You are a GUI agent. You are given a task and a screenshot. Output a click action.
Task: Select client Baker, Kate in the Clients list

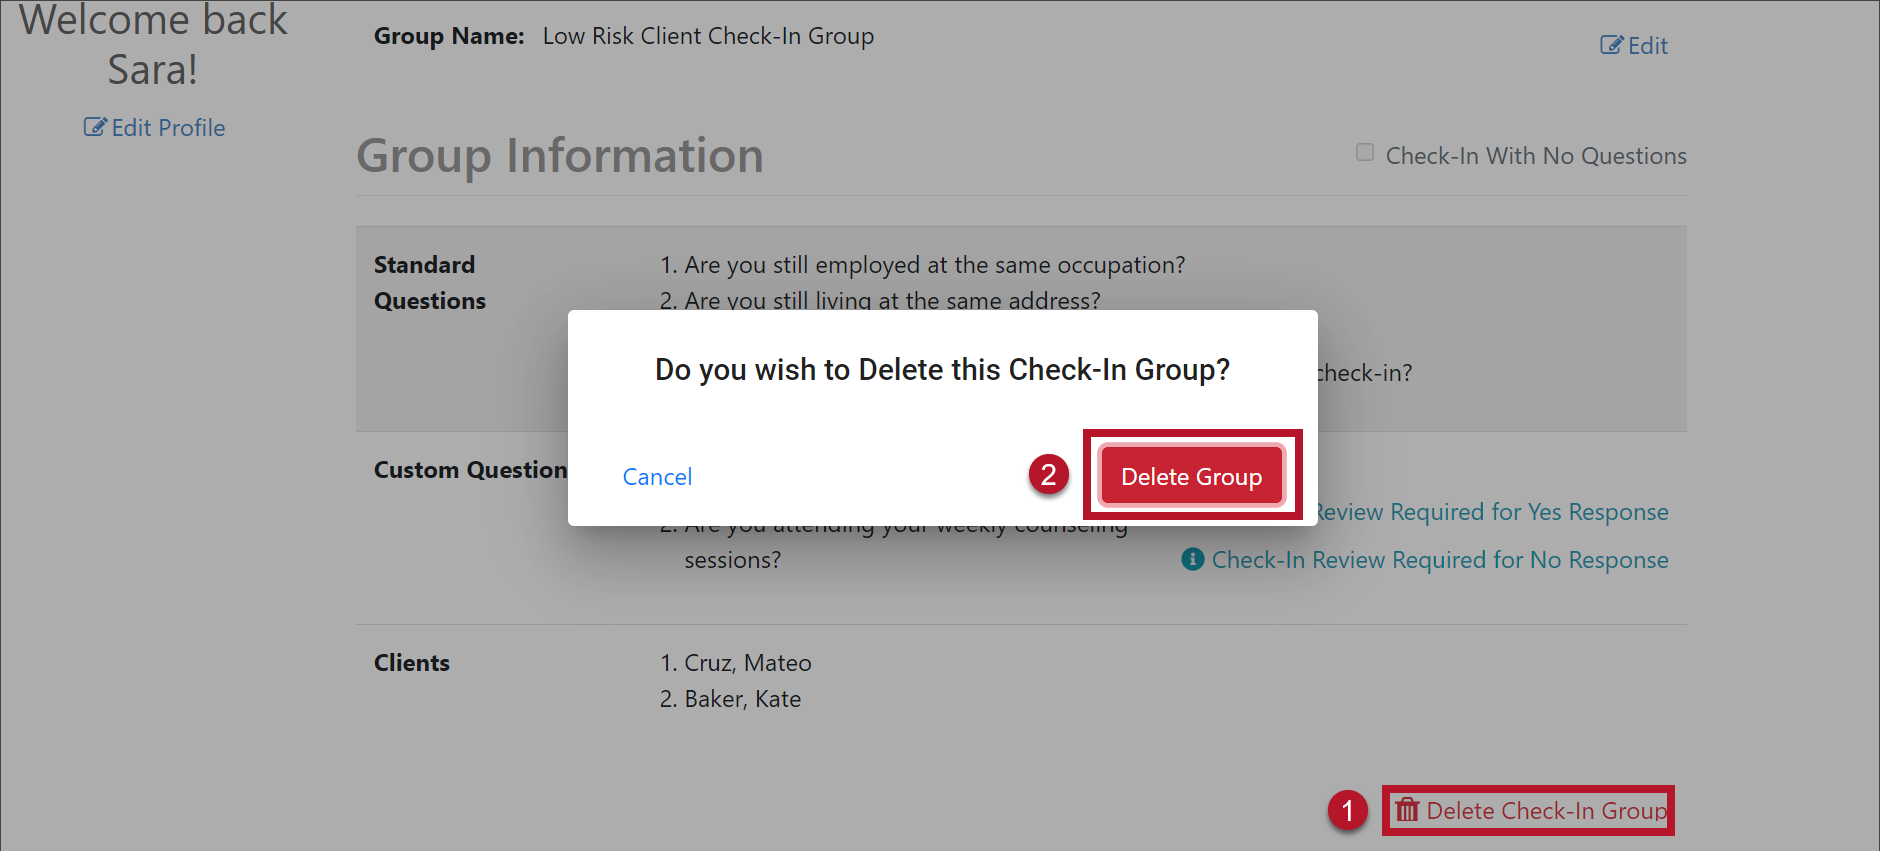(x=742, y=699)
